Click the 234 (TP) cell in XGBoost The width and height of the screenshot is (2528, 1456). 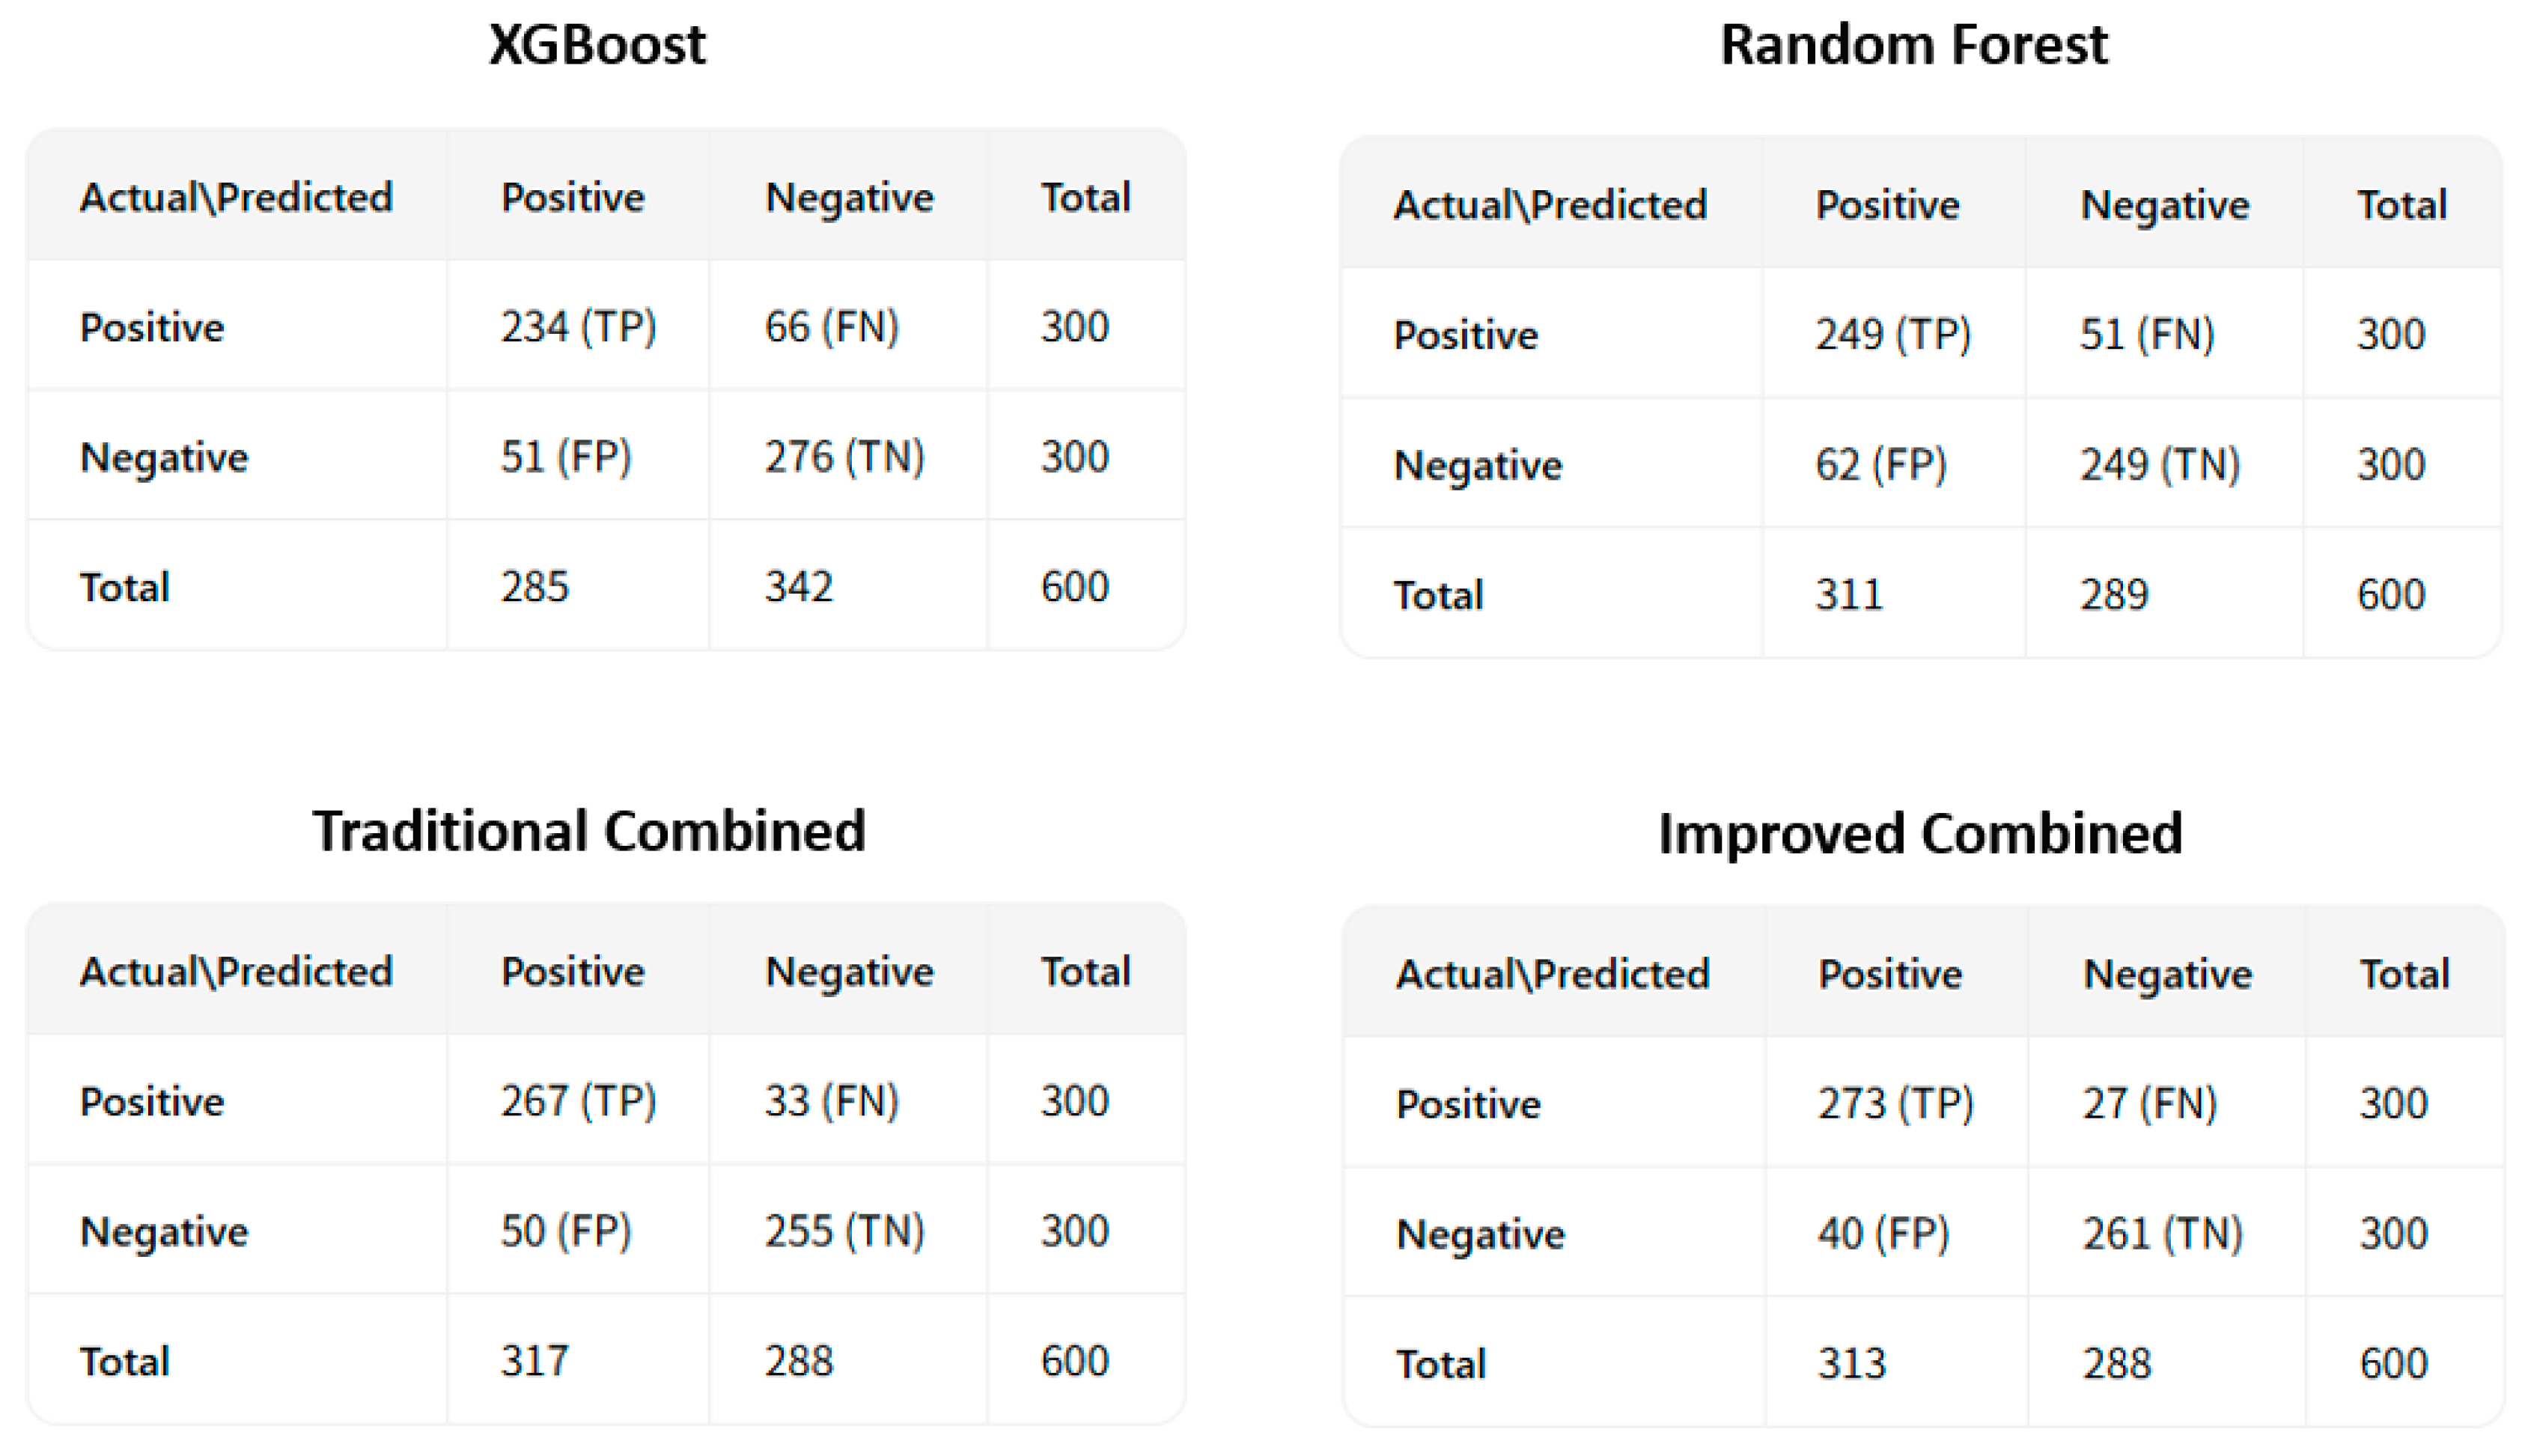tap(578, 327)
